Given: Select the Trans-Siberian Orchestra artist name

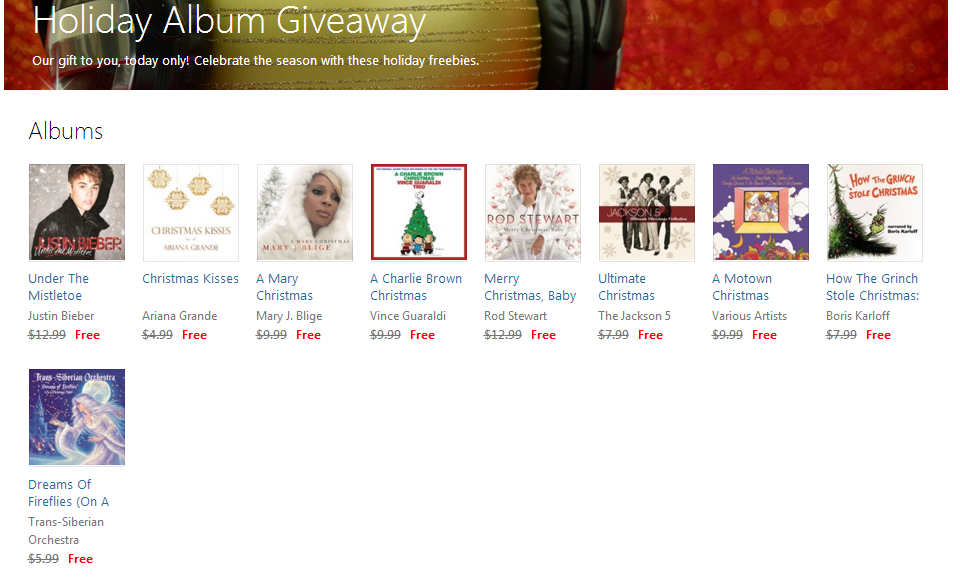Looking at the screenshot, I should tap(66, 531).
